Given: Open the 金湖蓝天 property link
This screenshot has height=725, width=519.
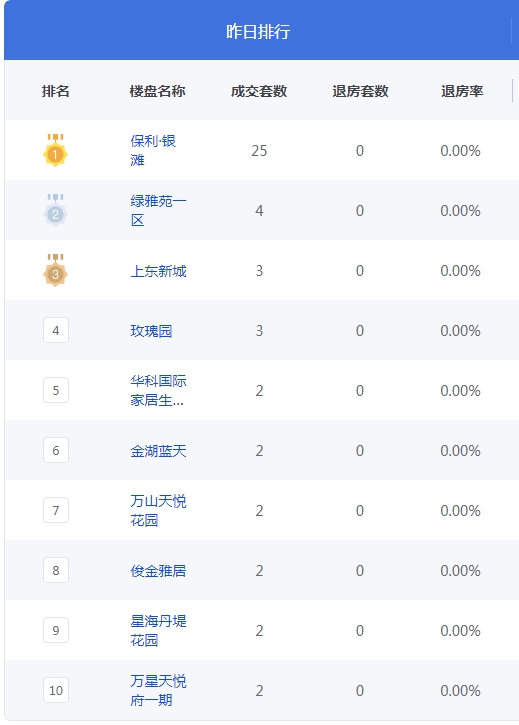Looking at the screenshot, I should [x=158, y=451].
